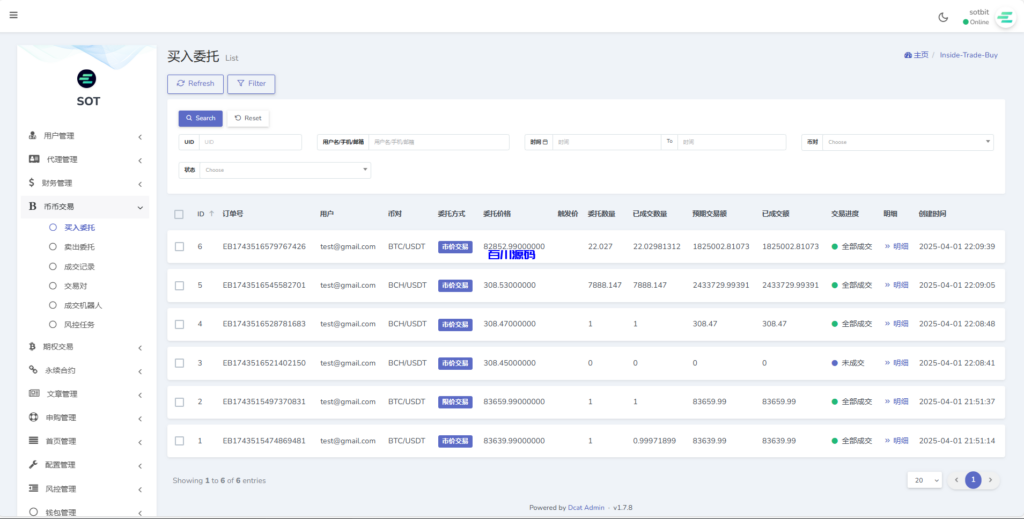
Task: Expand the 财务管理 menu chevron
Action: tap(140, 183)
